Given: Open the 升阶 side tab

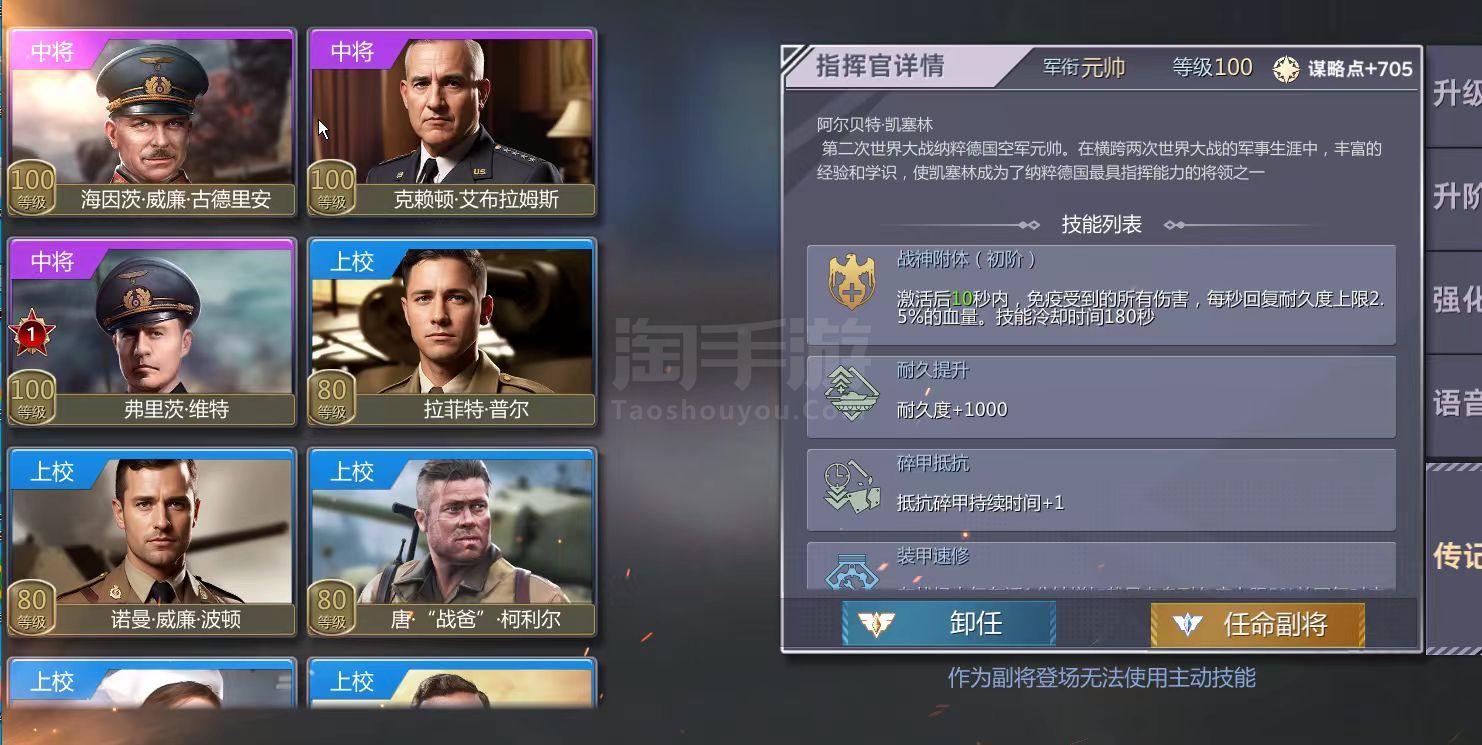Looking at the screenshot, I should pyautogui.click(x=1455, y=198).
